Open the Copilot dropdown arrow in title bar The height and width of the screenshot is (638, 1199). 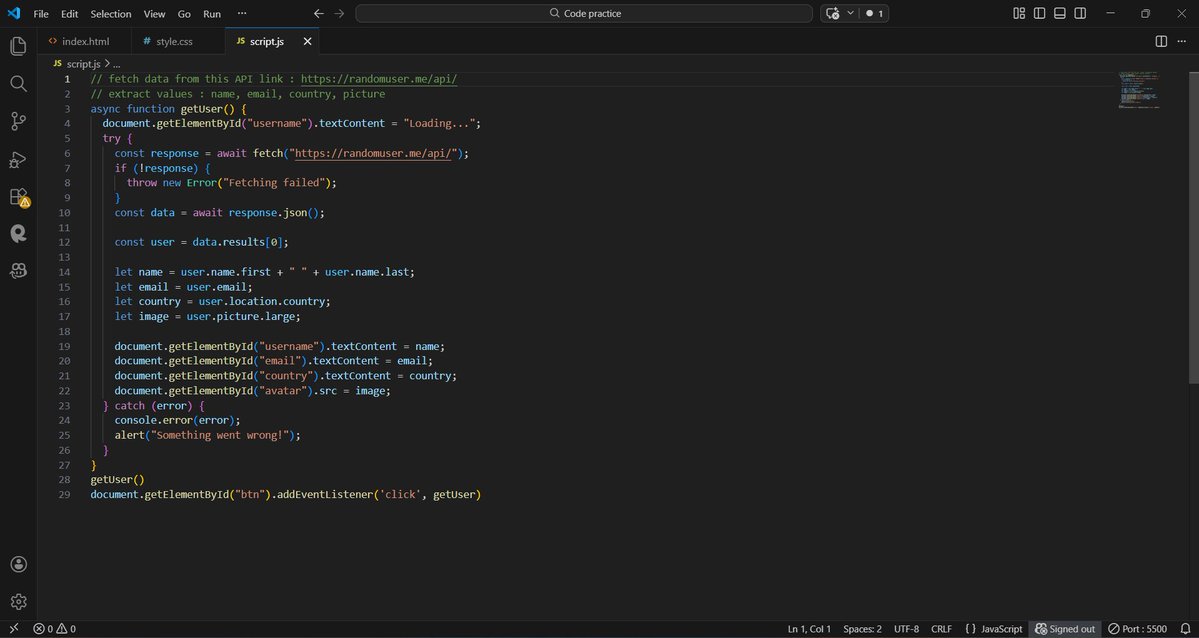850,14
